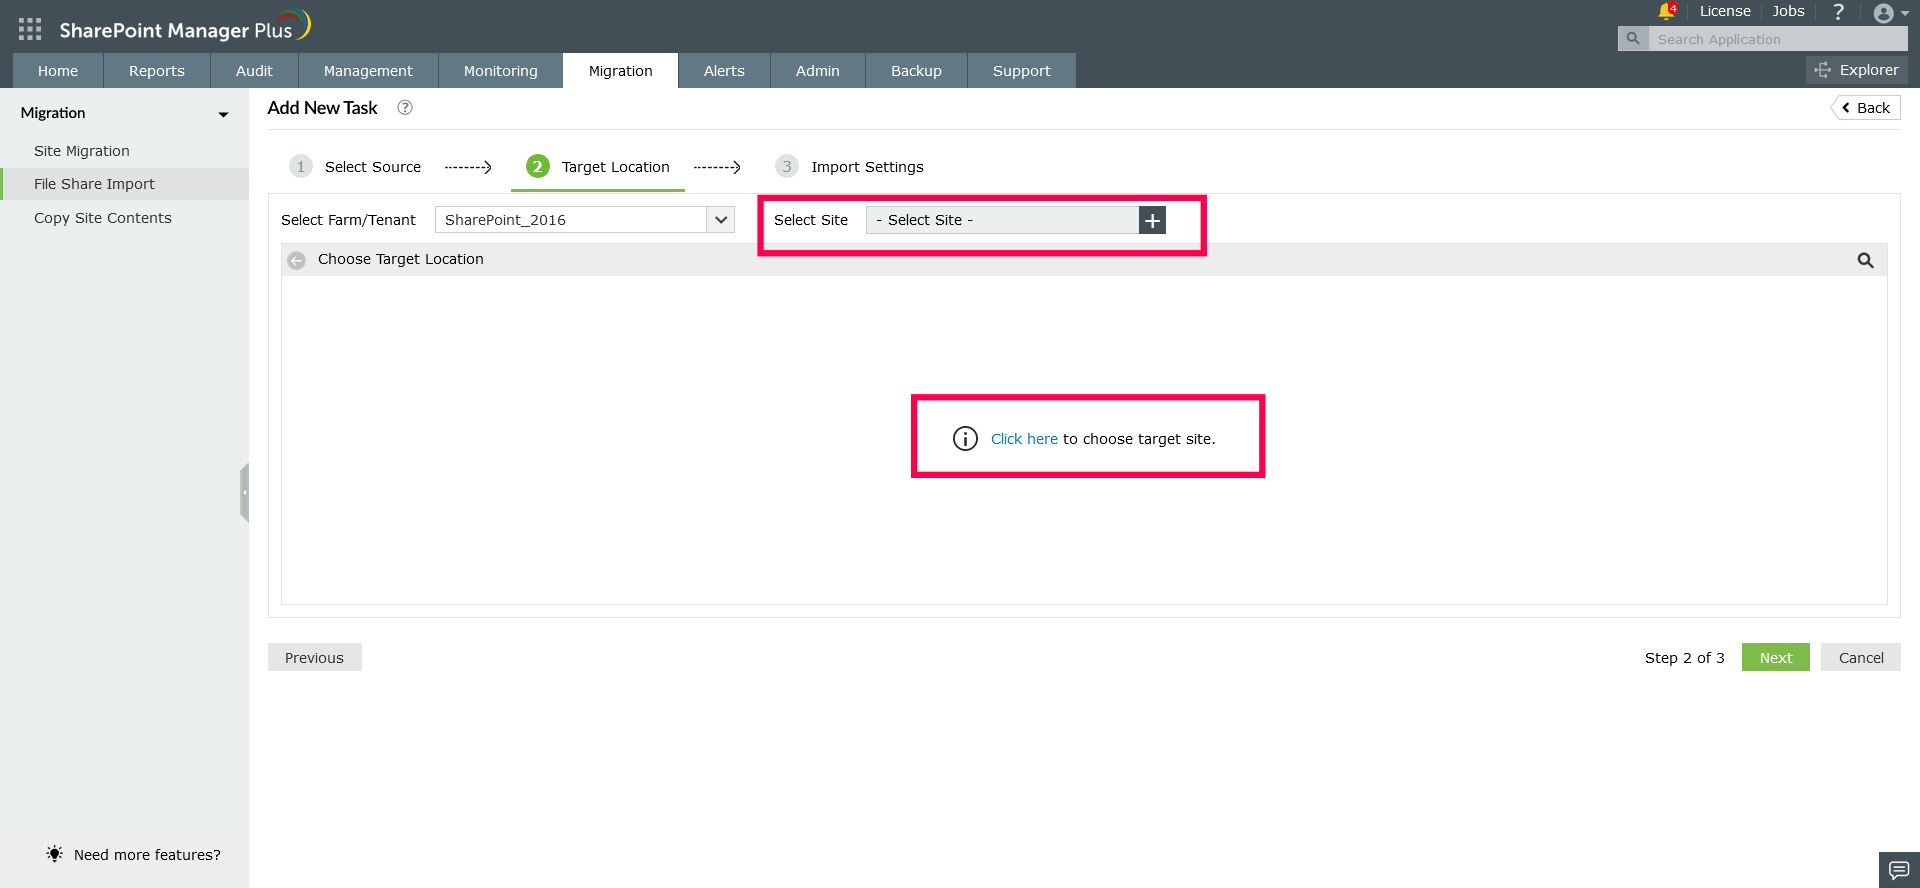Switch to the Monitoring tab

[x=501, y=71]
